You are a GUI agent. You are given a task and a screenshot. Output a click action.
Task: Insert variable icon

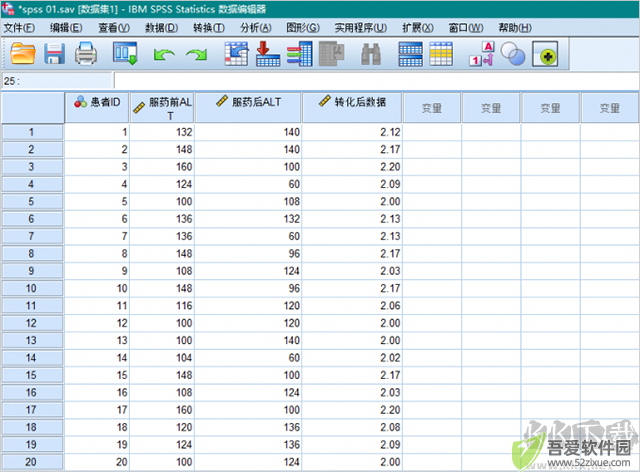441,54
